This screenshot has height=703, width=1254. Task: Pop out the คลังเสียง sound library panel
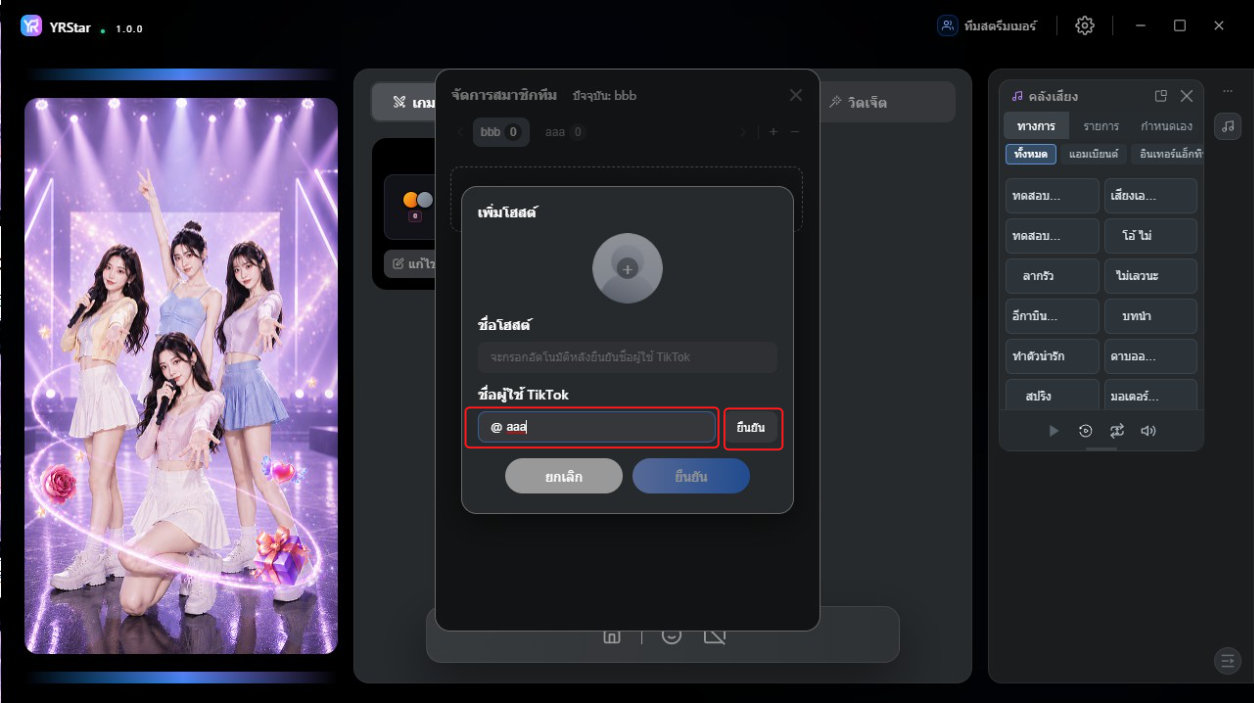click(1161, 96)
